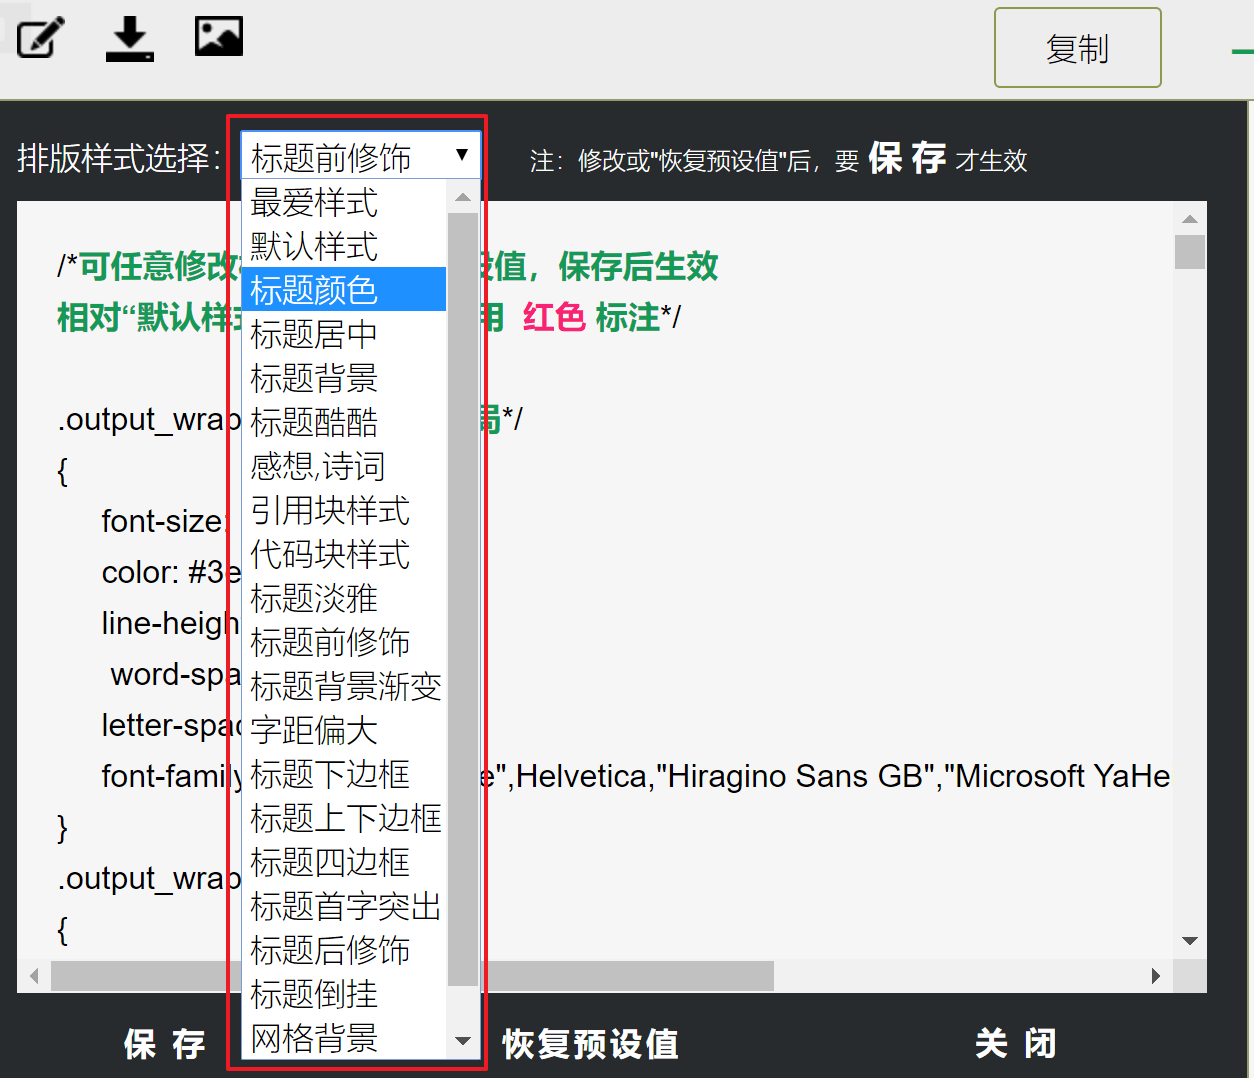Select 标题酷酷 style option
The width and height of the screenshot is (1254, 1078).
click(344, 422)
